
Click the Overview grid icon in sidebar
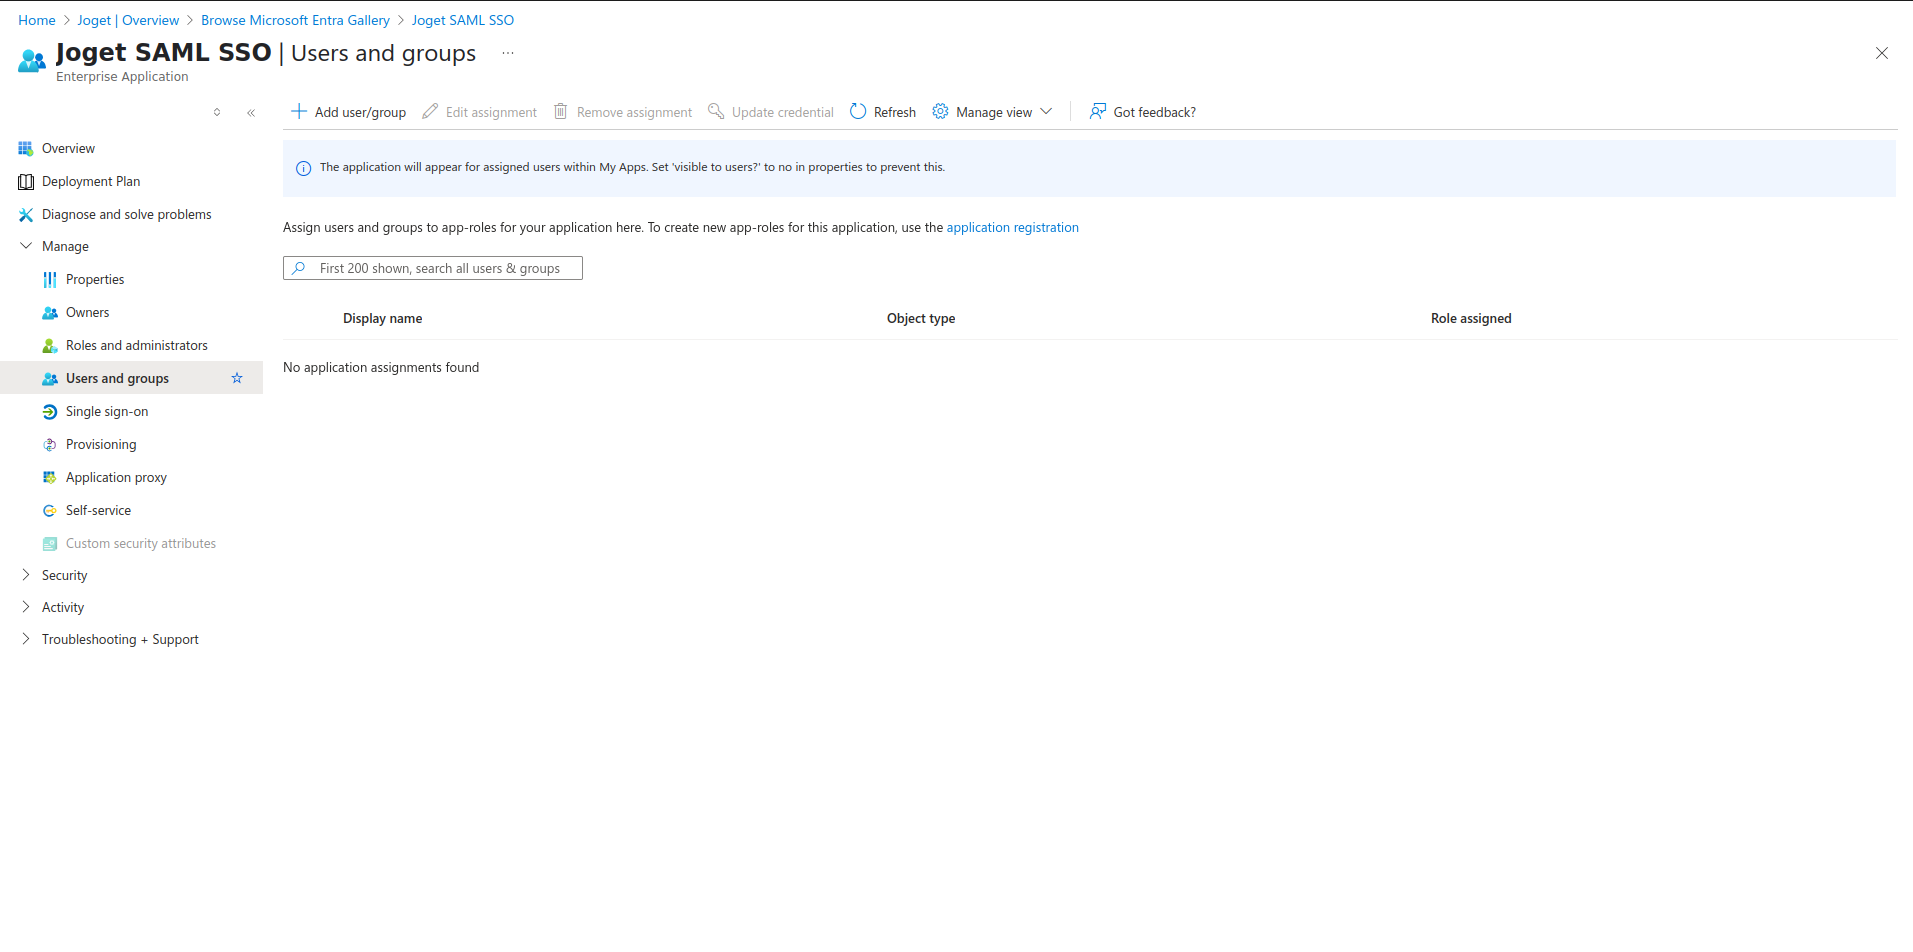click(x=26, y=148)
